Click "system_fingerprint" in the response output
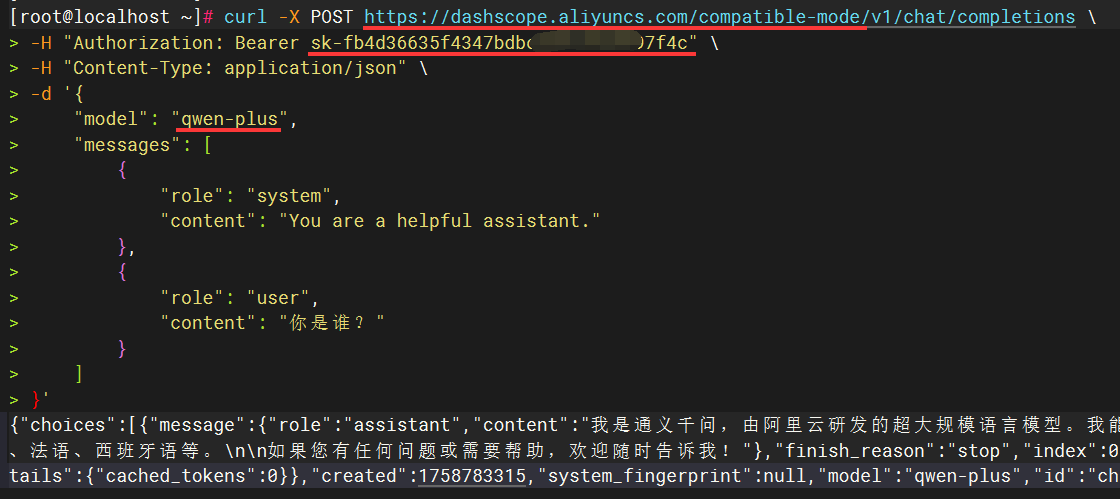The image size is (1120, 499). [x=640, y=476]
